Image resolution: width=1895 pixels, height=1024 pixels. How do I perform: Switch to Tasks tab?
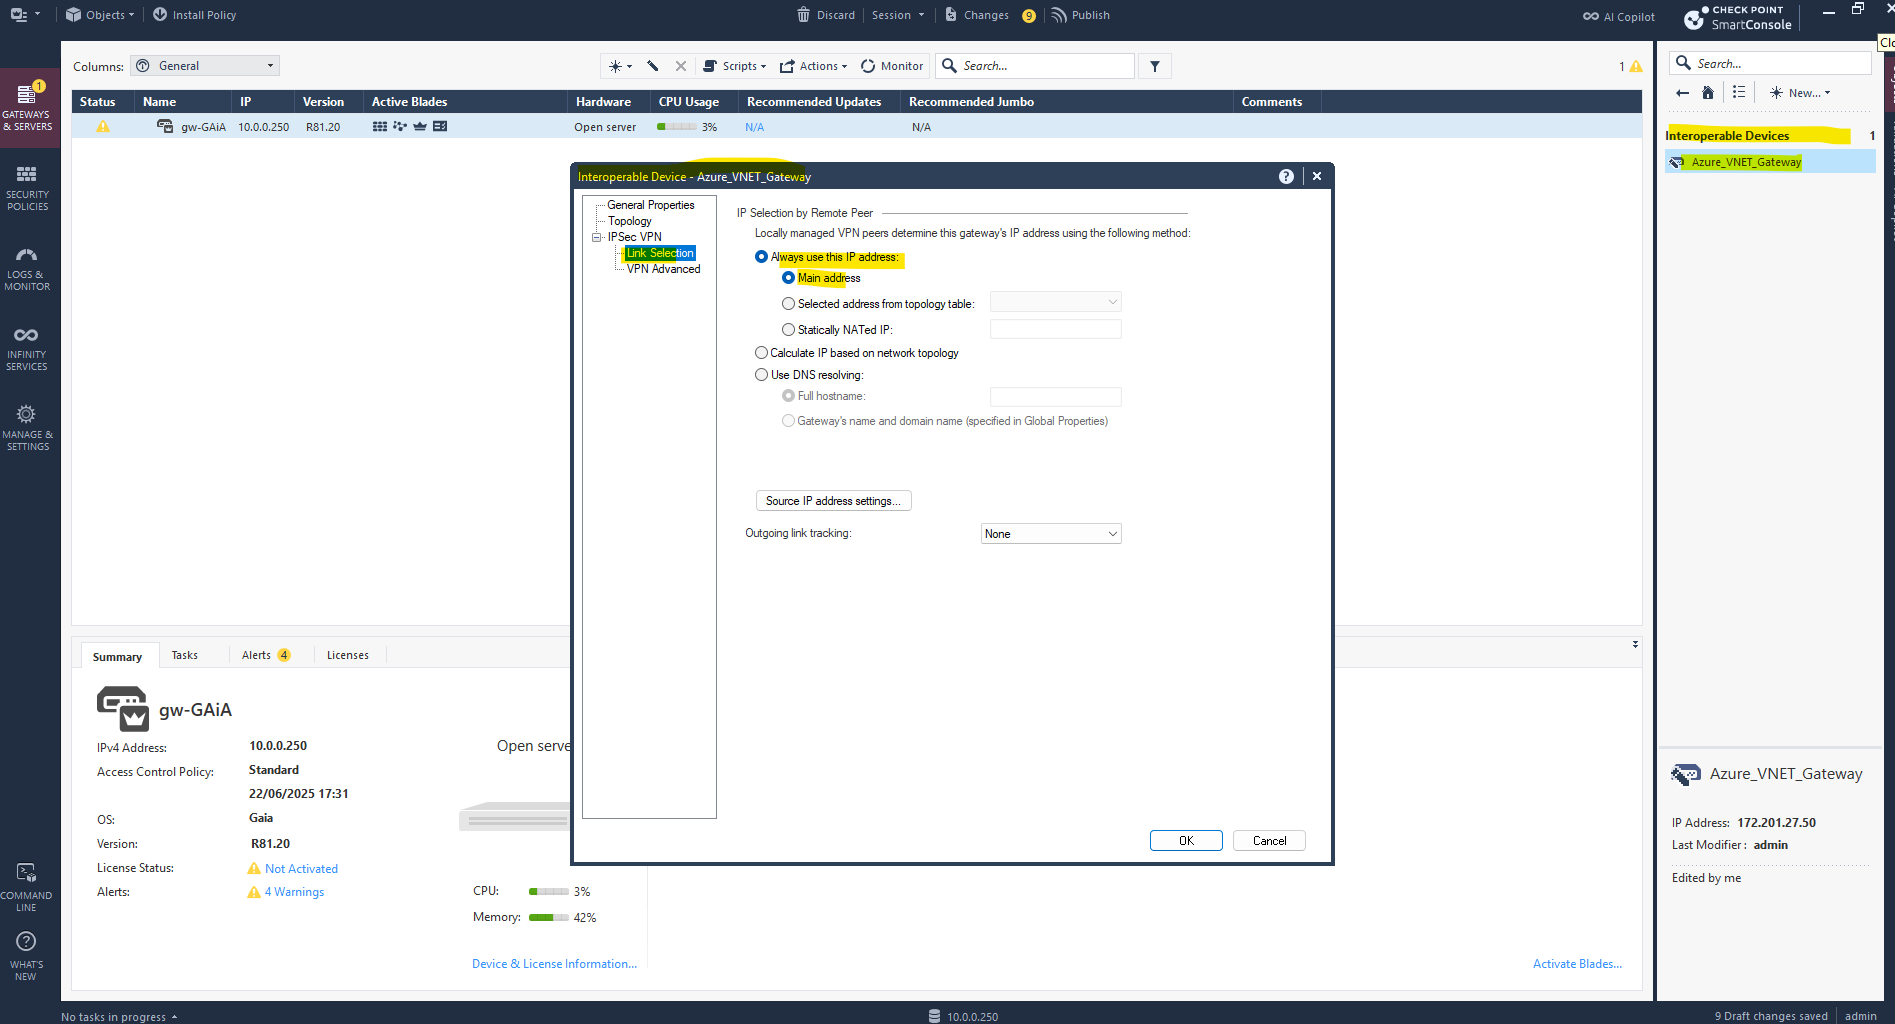coord(185,655)
